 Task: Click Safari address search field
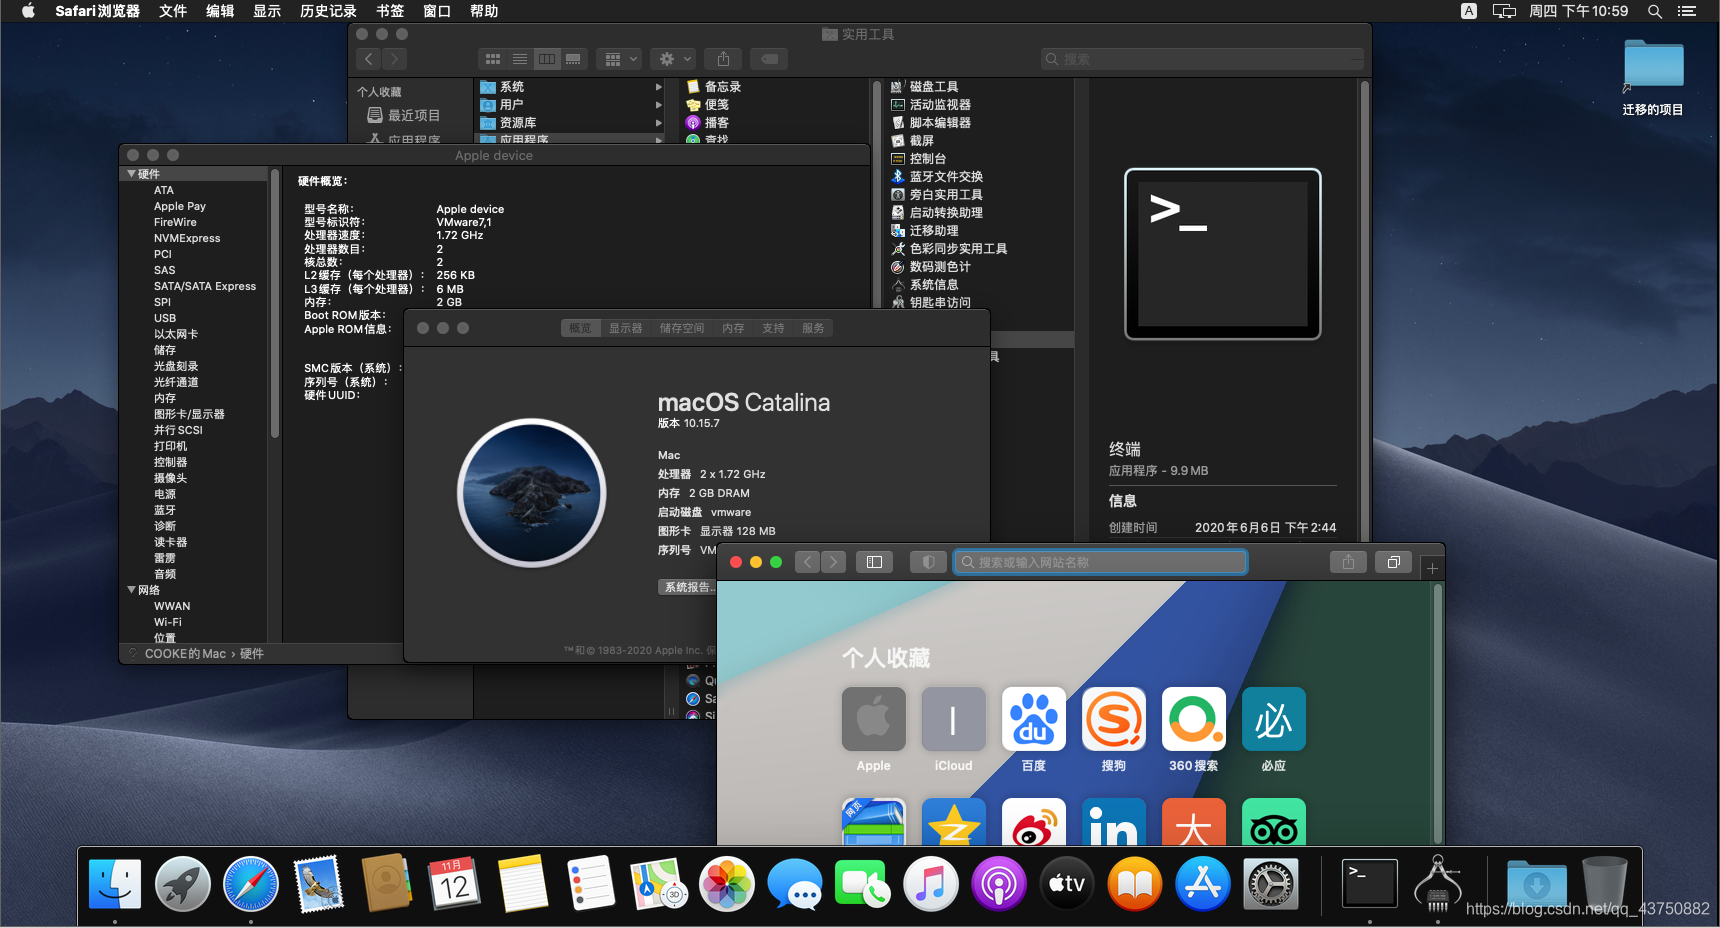1100,562
